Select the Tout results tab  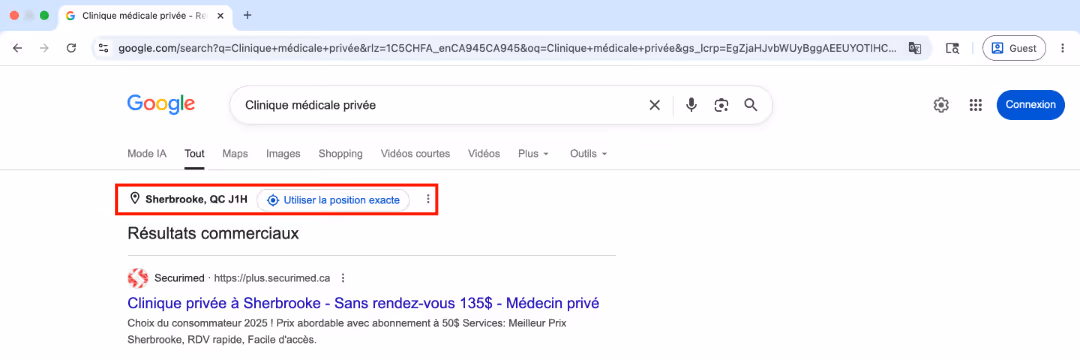click(x=194, y=153)
